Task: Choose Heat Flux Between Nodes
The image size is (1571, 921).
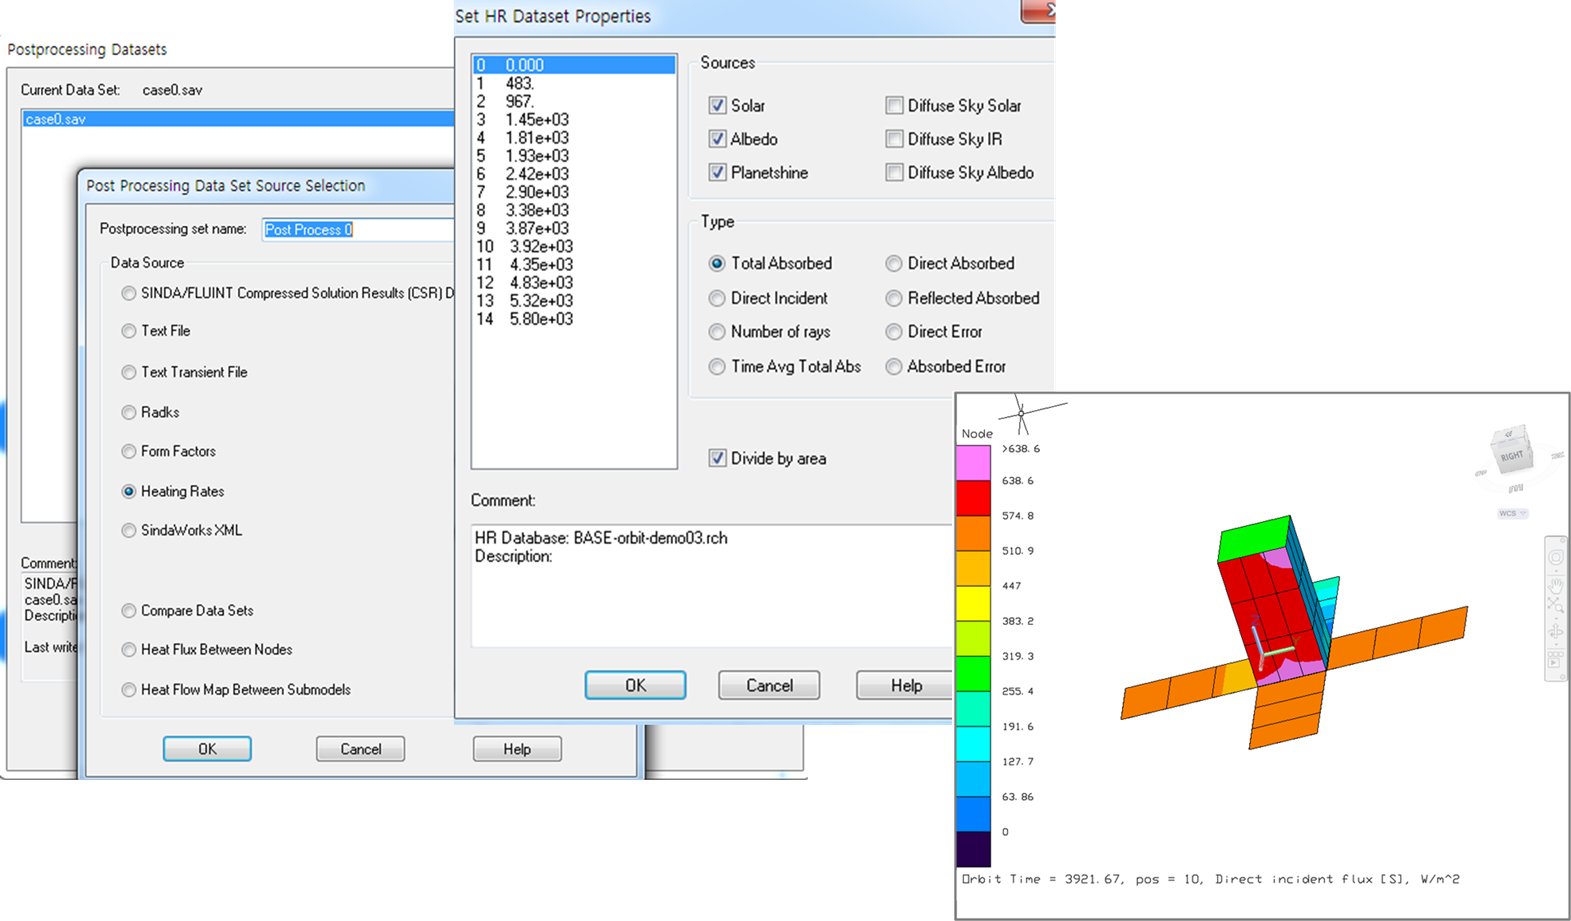Action: click(x=129, y=649)
